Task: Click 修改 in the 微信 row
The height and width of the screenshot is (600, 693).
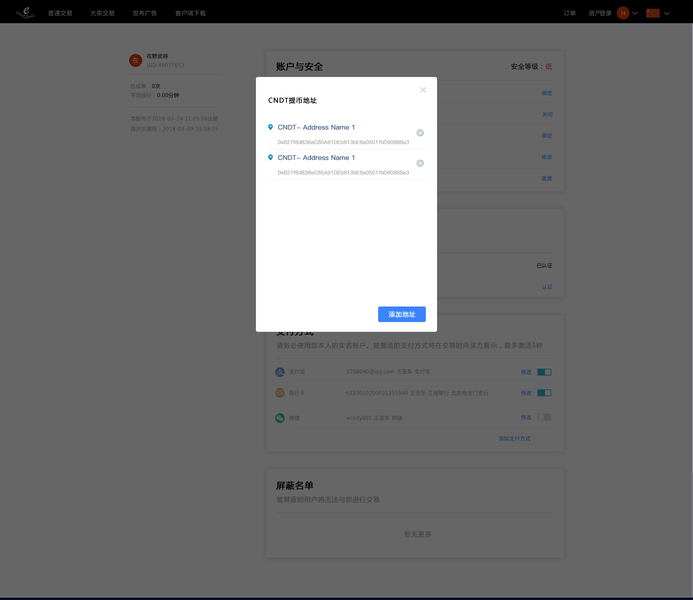Action: tap(526, 418)
